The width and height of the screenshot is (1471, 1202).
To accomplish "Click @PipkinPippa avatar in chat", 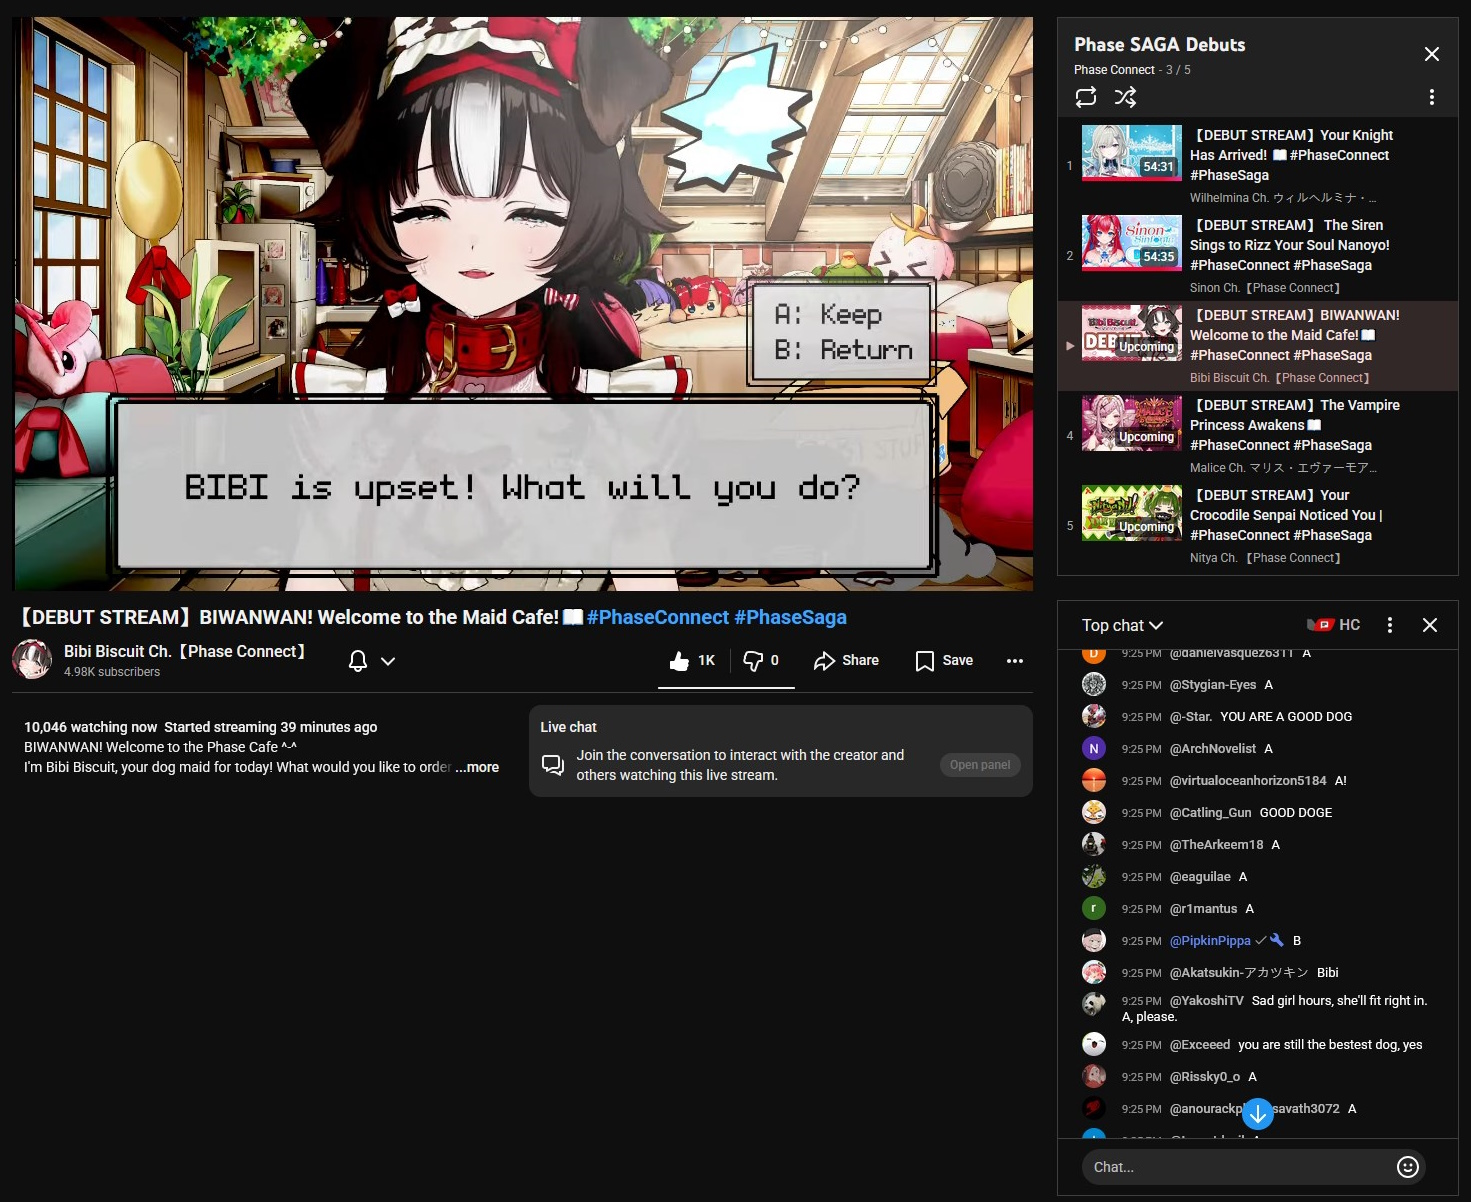I will pyautogui.click(x=1094, y=940).
